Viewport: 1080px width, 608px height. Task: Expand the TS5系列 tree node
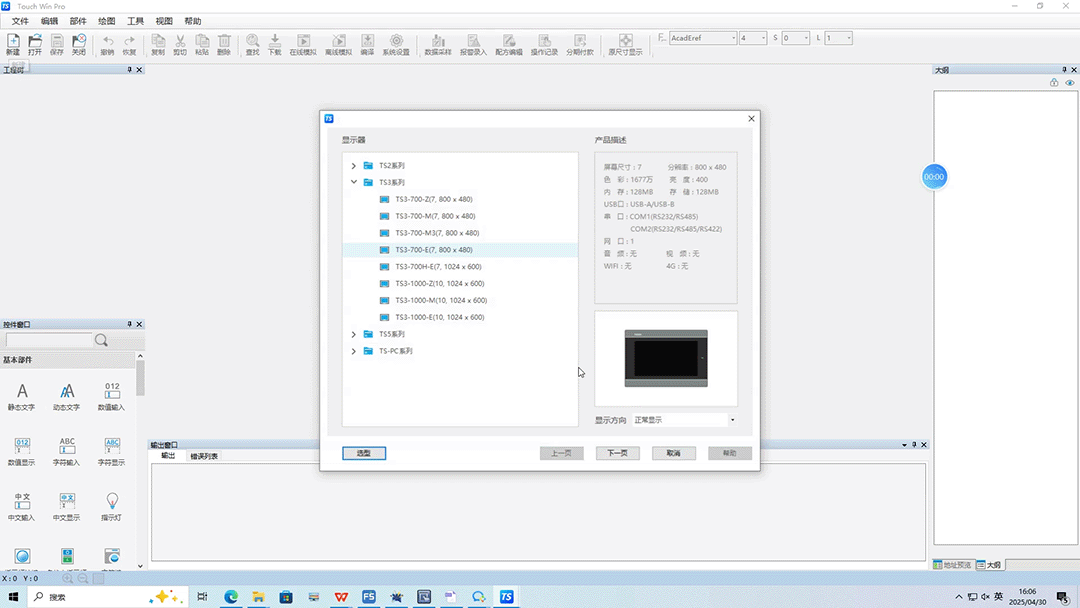click(354, 335)
